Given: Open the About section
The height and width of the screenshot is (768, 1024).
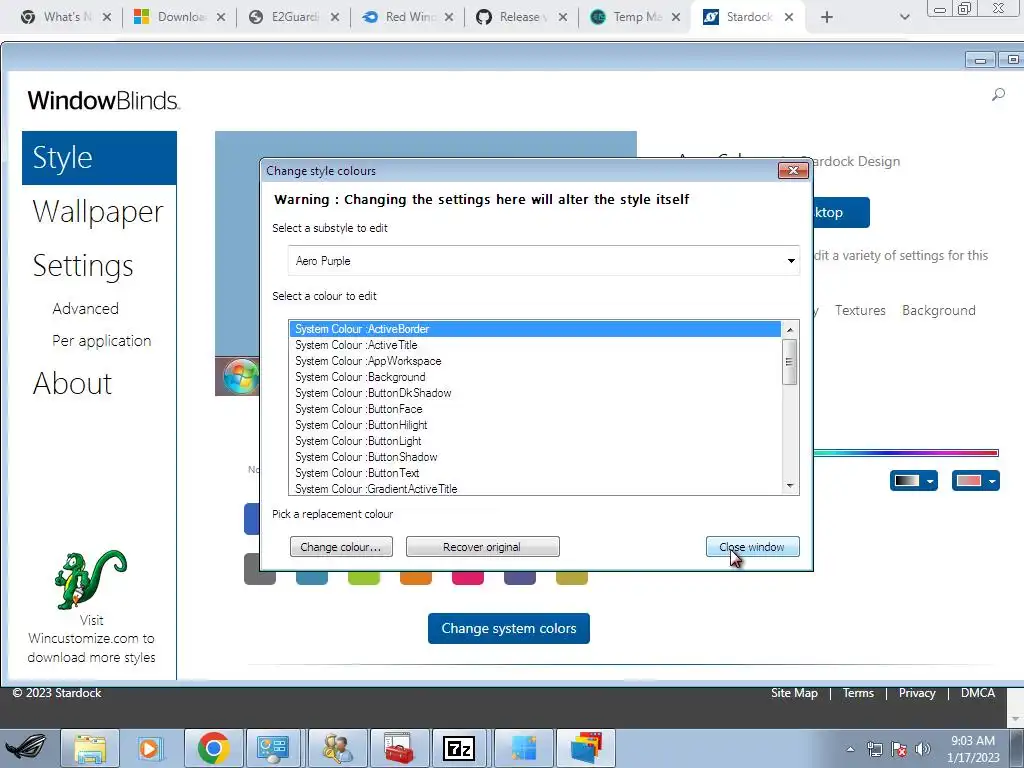Looking at the screenshot, I should point(72,383).
